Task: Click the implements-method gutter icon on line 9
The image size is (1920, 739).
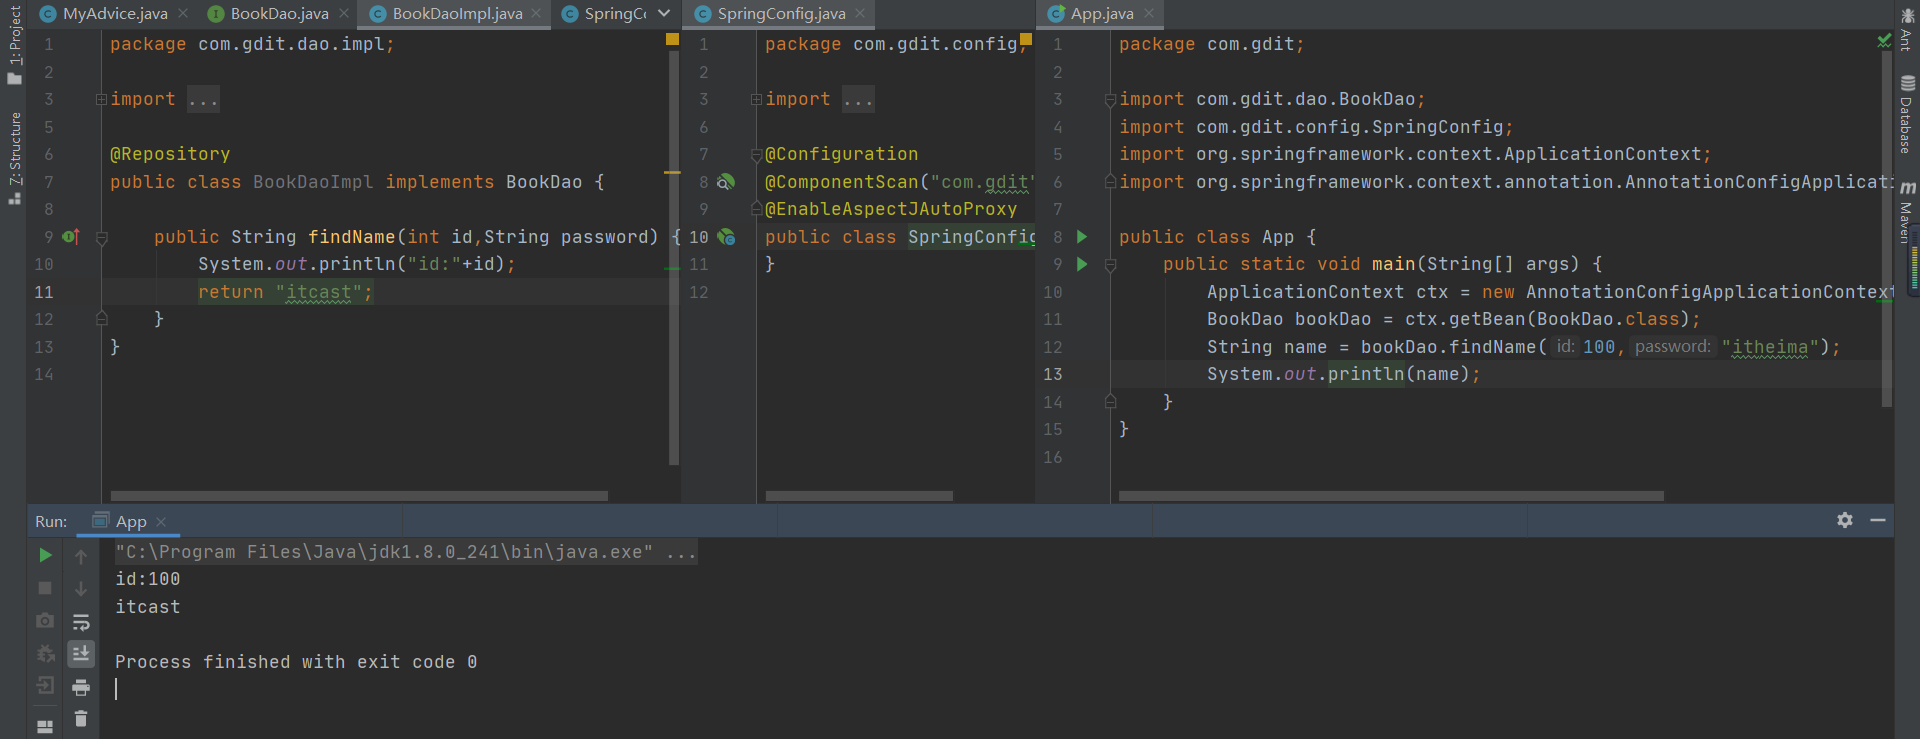Action: pos(71,237)
